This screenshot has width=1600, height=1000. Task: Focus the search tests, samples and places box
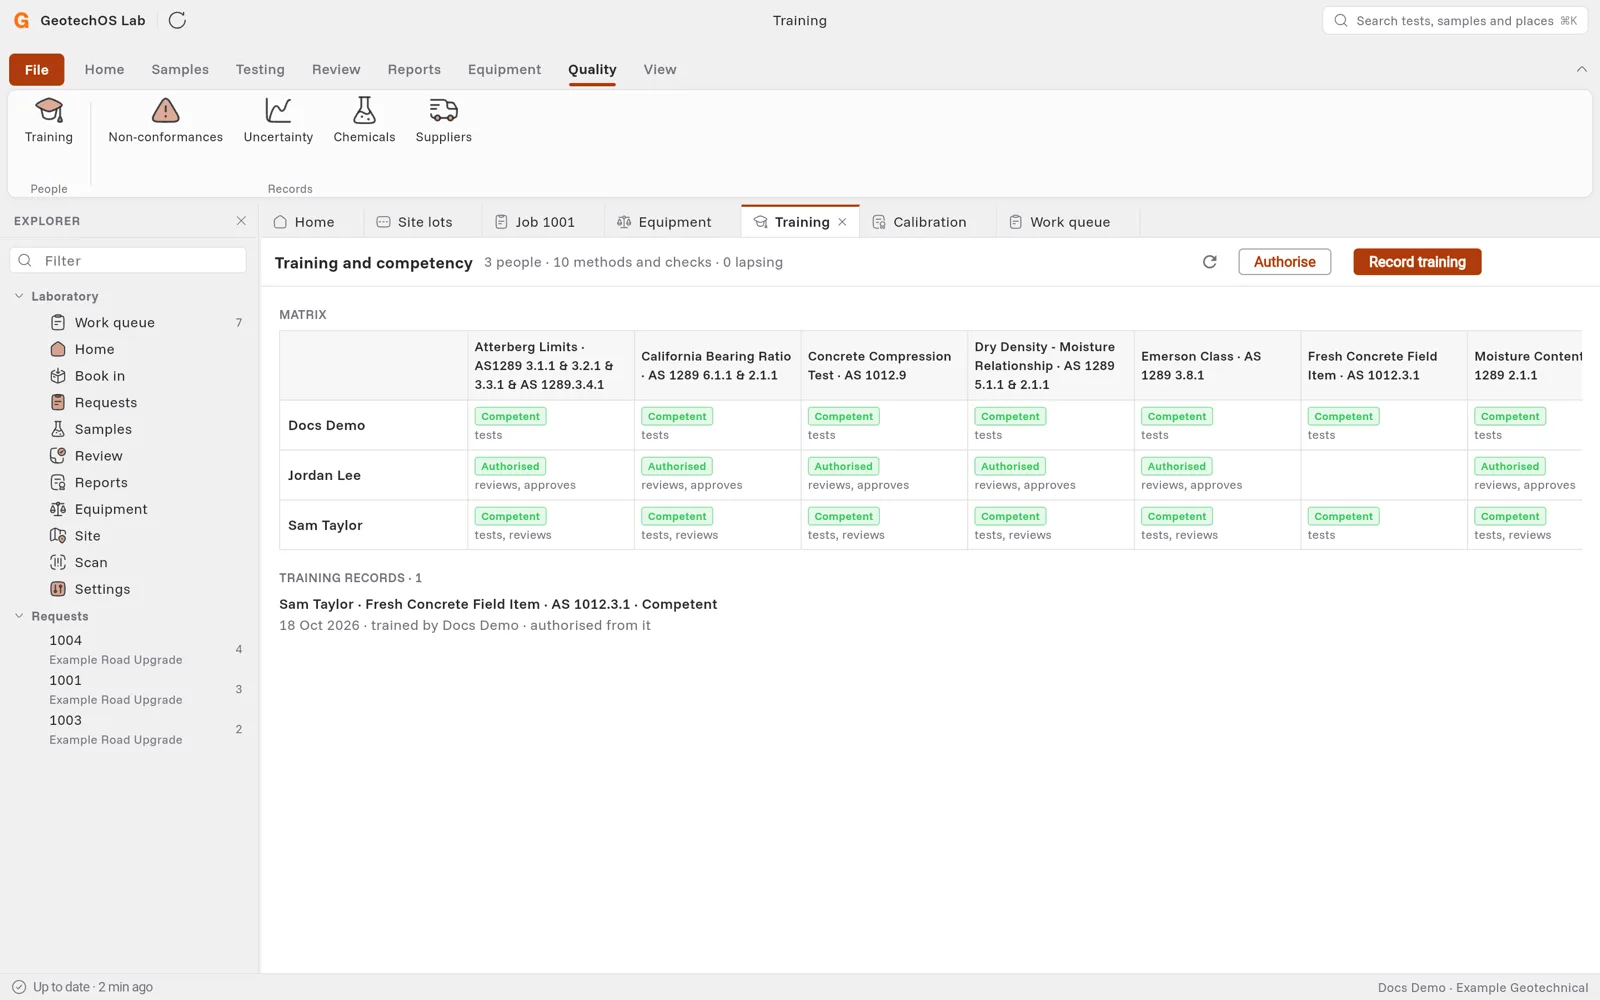(1455, 20)
